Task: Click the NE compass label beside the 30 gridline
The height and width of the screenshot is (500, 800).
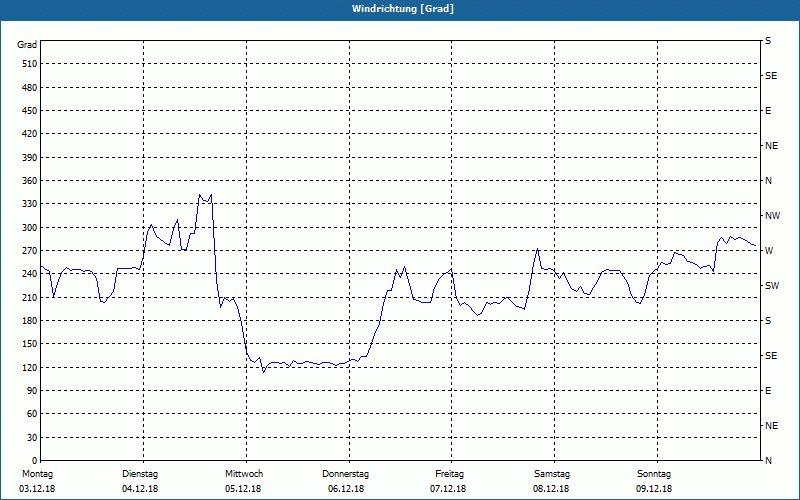Action: click(772, 426)
